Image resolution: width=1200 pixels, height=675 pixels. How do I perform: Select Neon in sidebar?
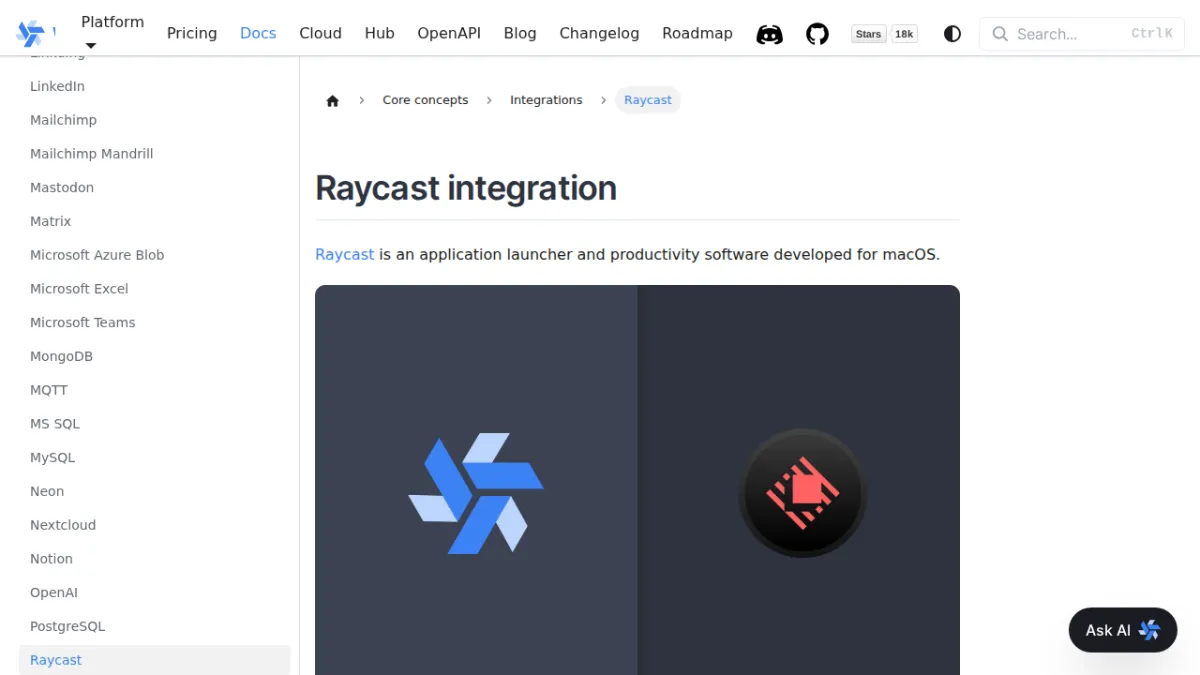point(47,491)
